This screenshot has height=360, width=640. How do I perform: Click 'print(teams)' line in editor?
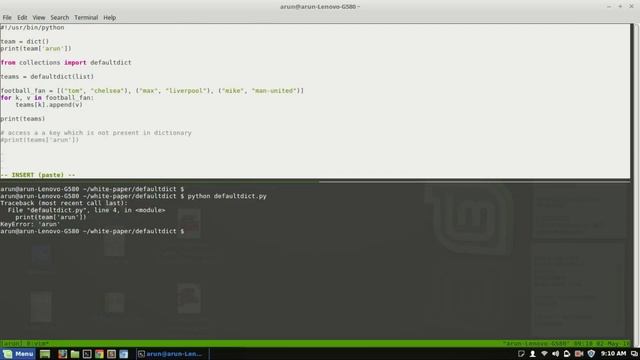pyautogui.click(x=23, y=119)
